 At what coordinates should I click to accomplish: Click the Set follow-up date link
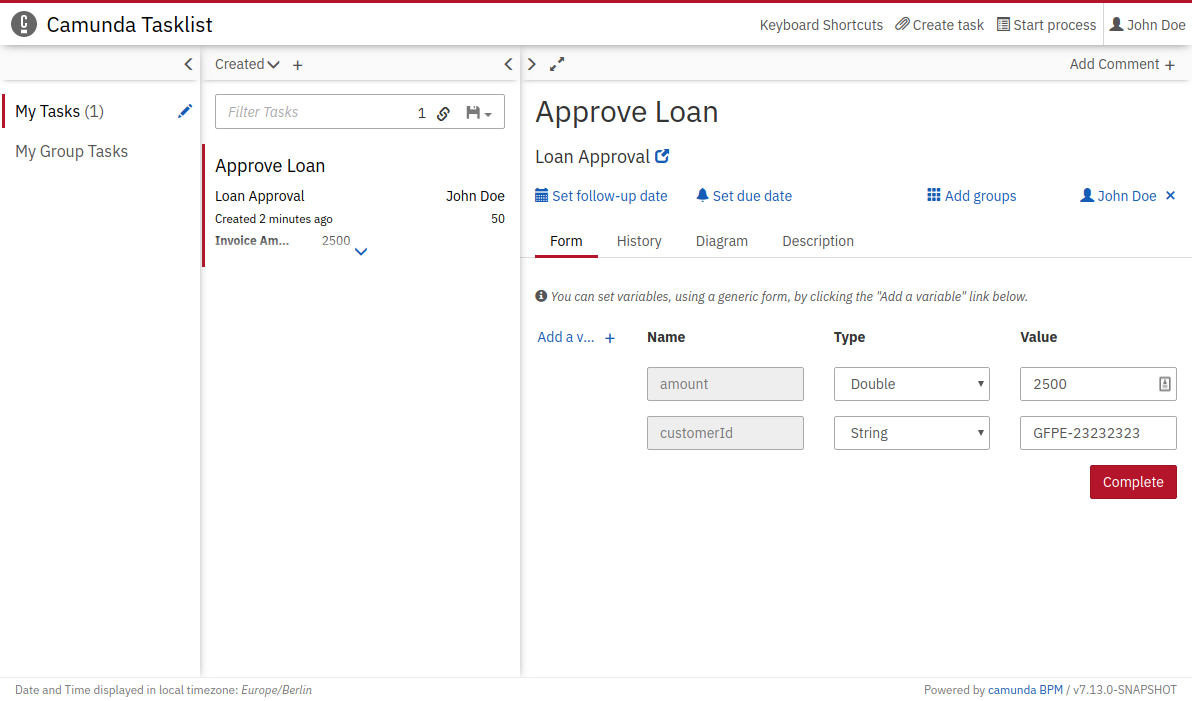click(x=601, y=196)
